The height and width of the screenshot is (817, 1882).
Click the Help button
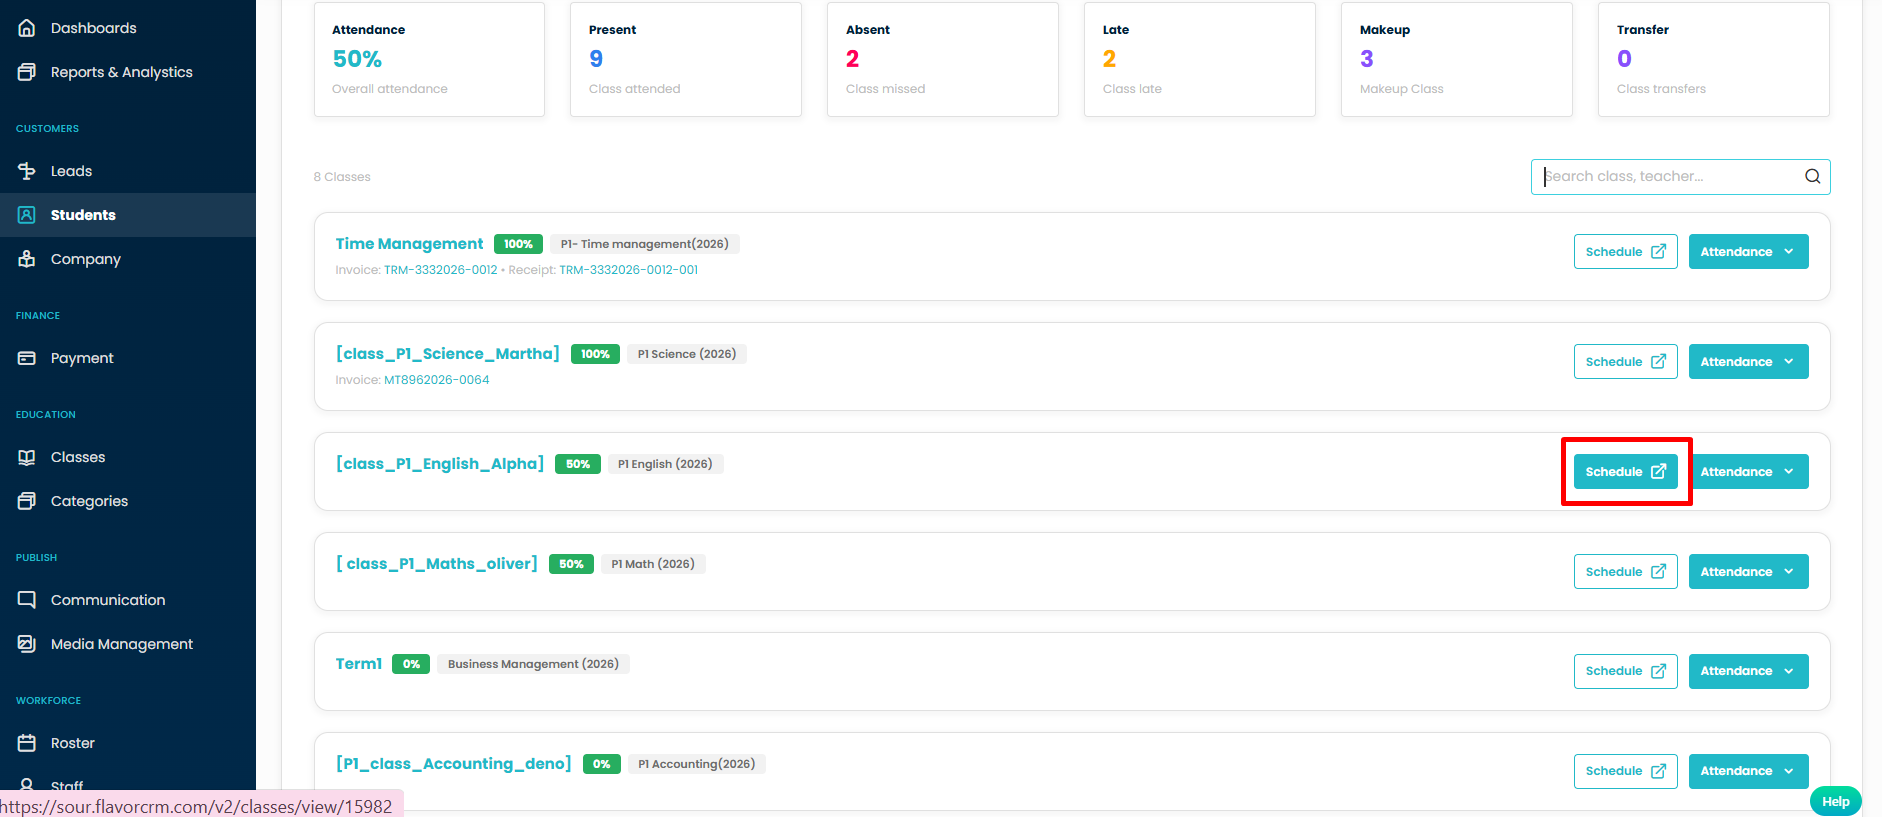1835,801
